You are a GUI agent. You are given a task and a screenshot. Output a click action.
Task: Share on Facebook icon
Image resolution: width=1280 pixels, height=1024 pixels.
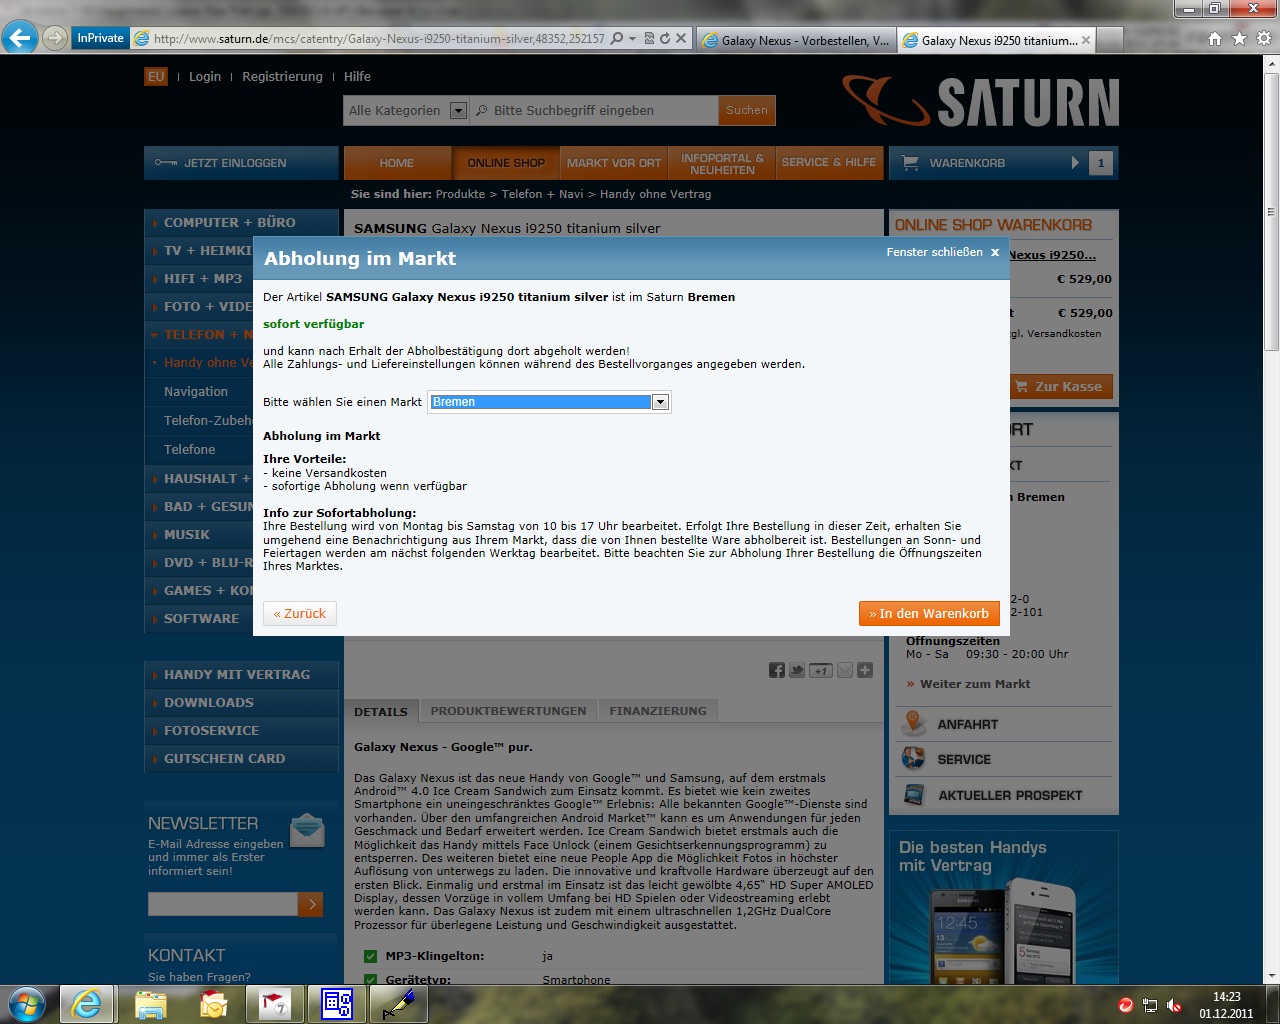(777, 670)
